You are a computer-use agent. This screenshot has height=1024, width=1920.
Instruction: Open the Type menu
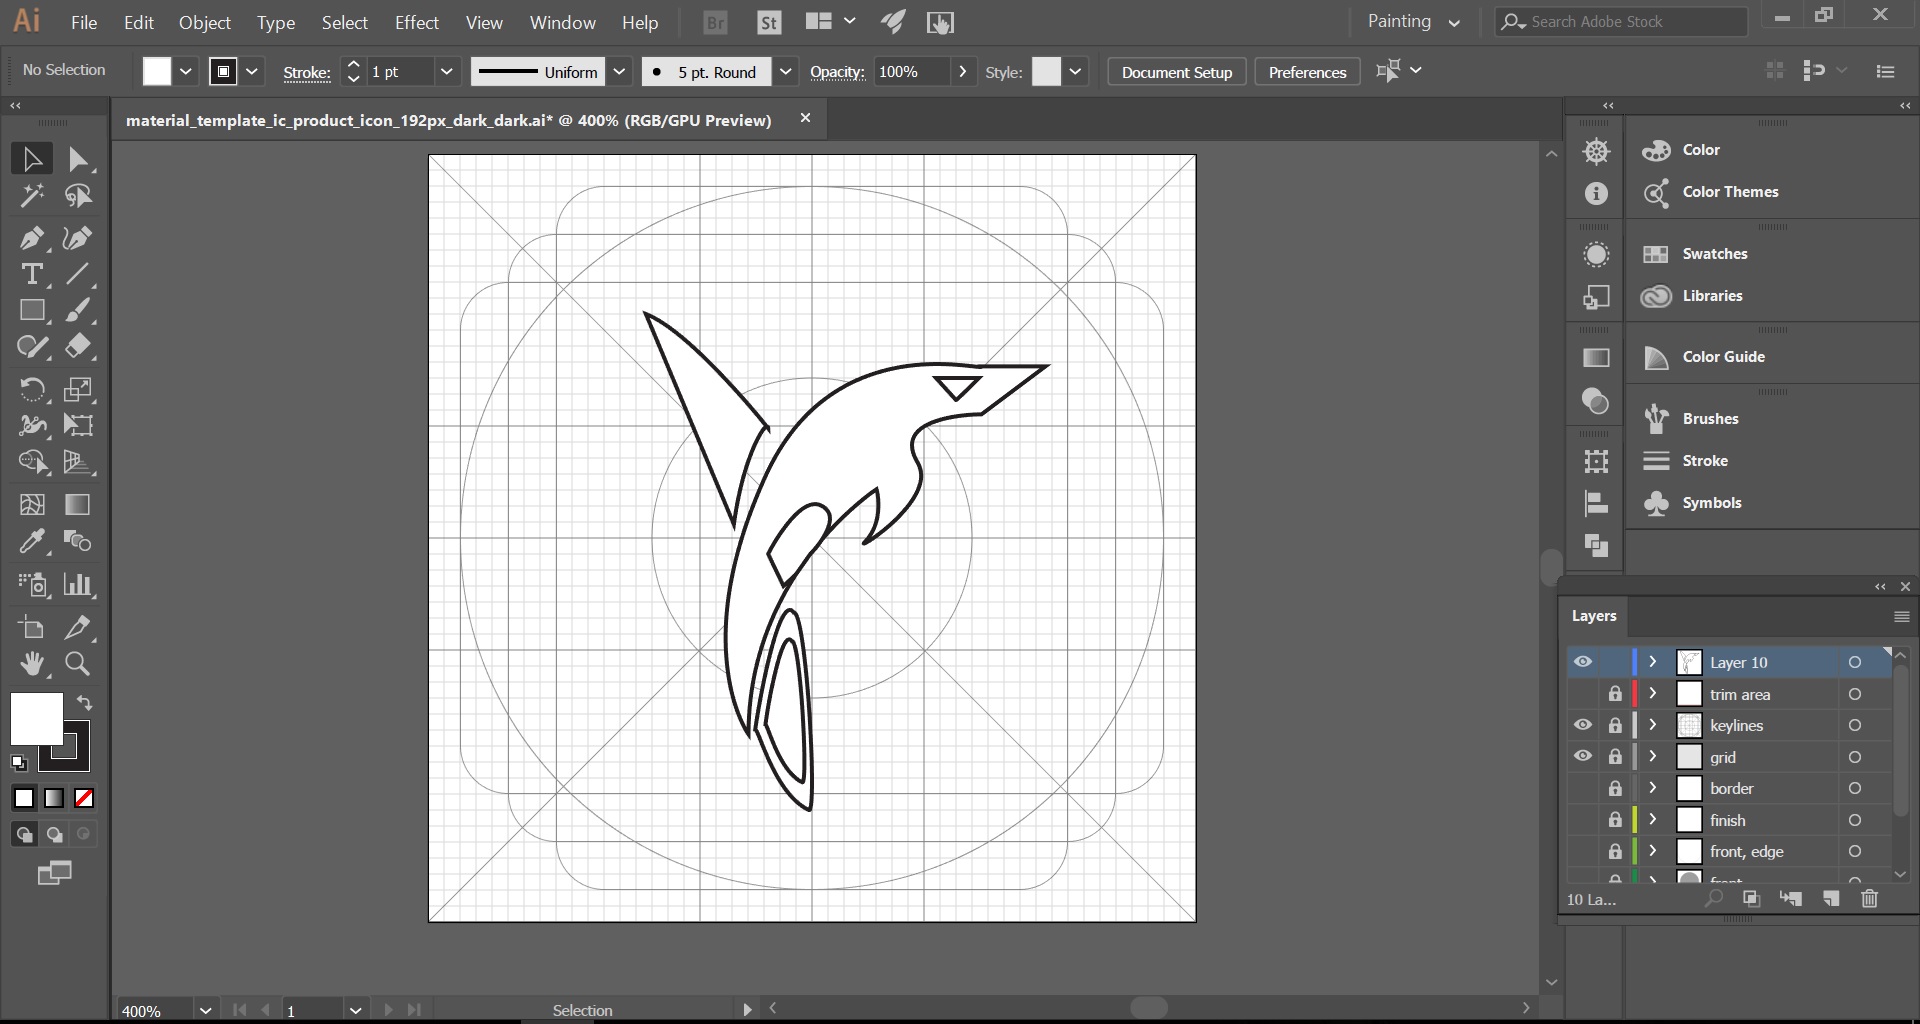coord(276,22)
